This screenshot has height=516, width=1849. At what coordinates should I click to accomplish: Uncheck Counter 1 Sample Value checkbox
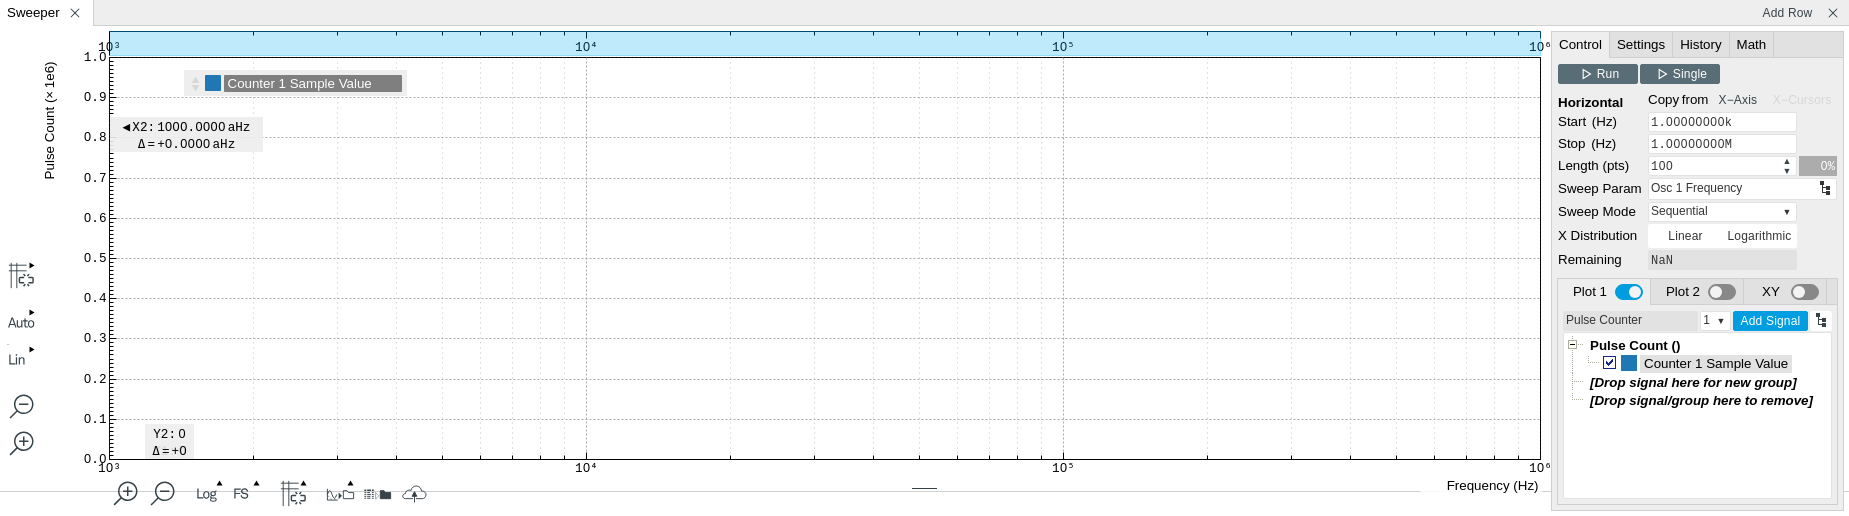pyautogui.click(x=1609, y=363)
